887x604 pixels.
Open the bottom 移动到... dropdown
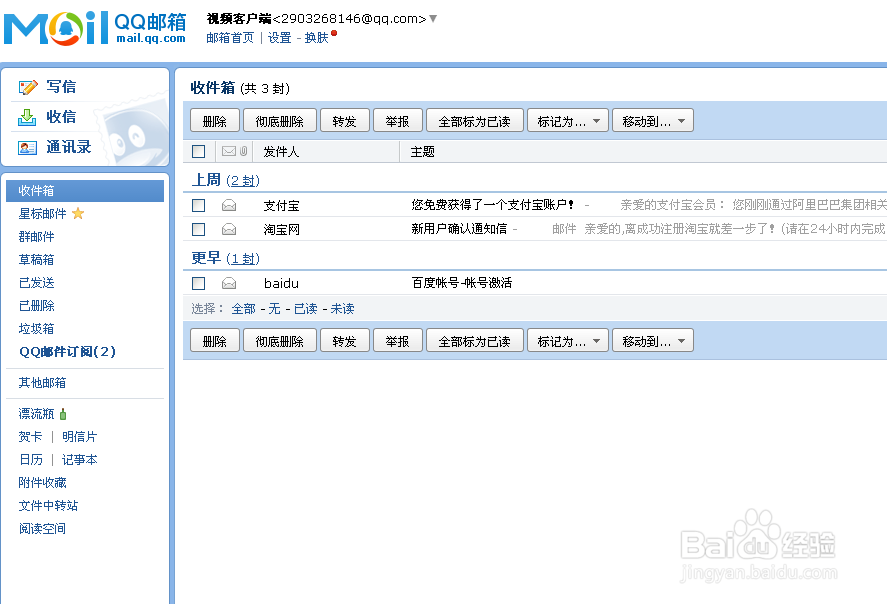pos(653,340)
